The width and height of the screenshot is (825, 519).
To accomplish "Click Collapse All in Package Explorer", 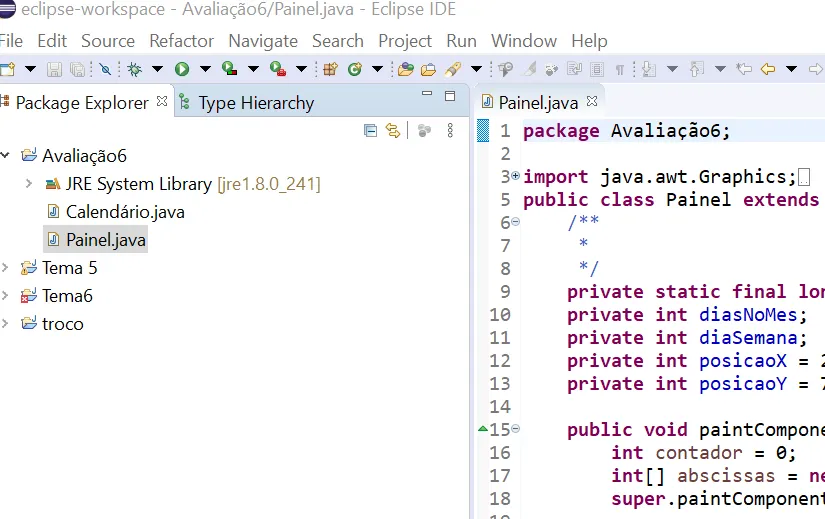I will point(371,130).
